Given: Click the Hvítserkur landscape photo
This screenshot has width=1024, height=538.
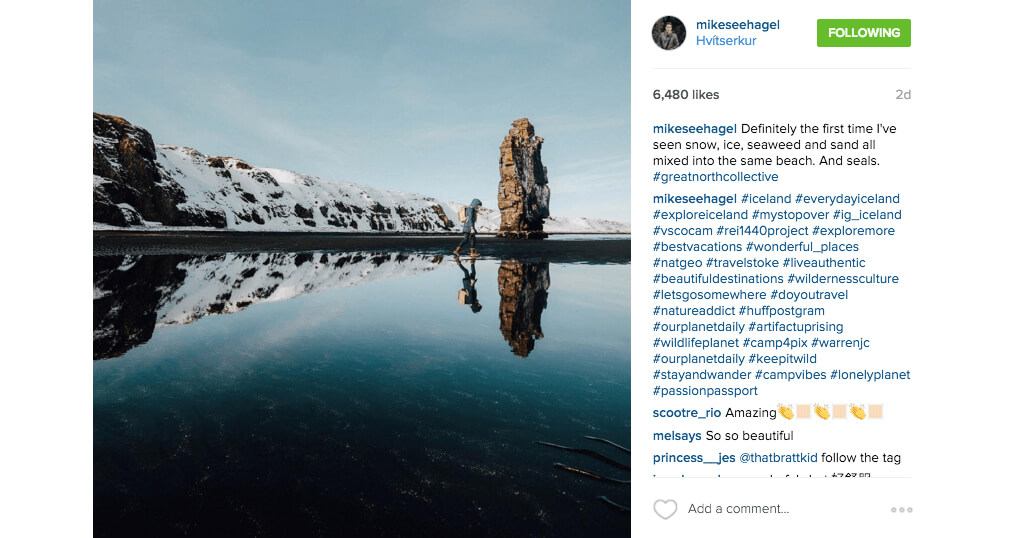Looking at the screenshot, I should pyautogui.click(x=361, y=269).
